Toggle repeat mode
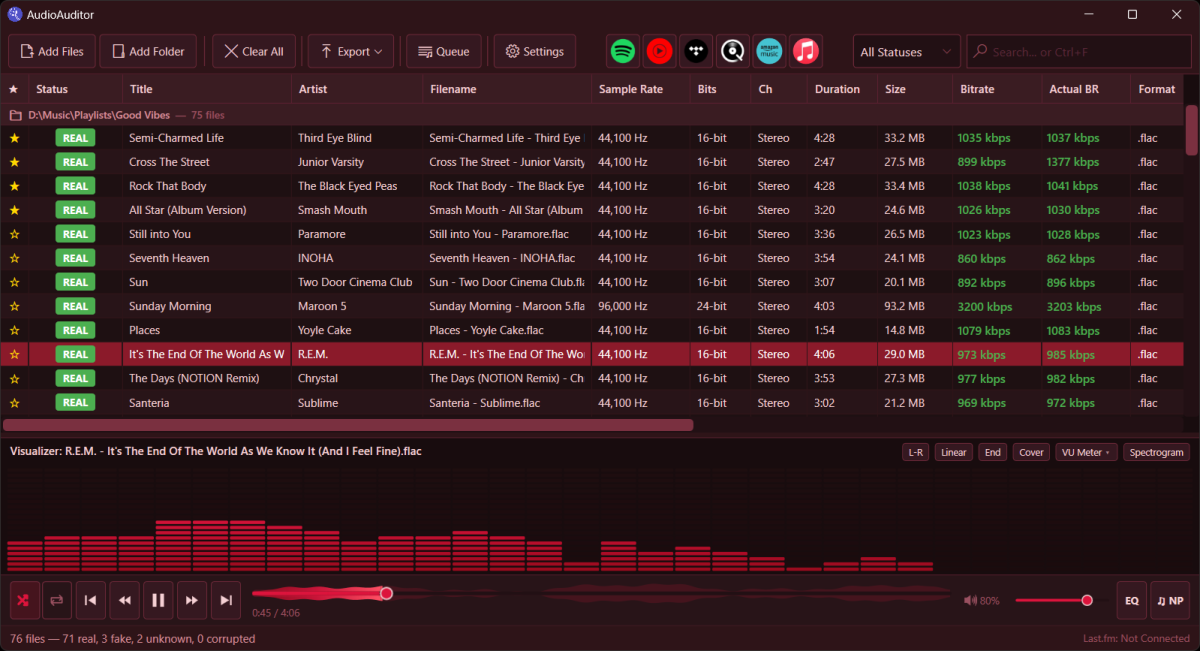This screenshot has height=651, width=1200. click(x=57, y=600)
